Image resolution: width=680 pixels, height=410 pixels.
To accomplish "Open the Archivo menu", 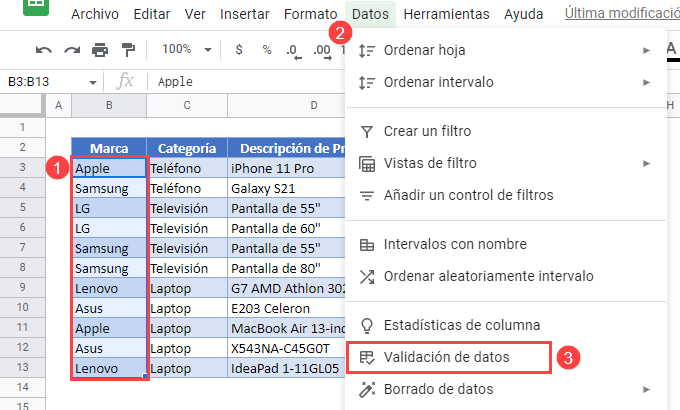I will pos(95,14).
